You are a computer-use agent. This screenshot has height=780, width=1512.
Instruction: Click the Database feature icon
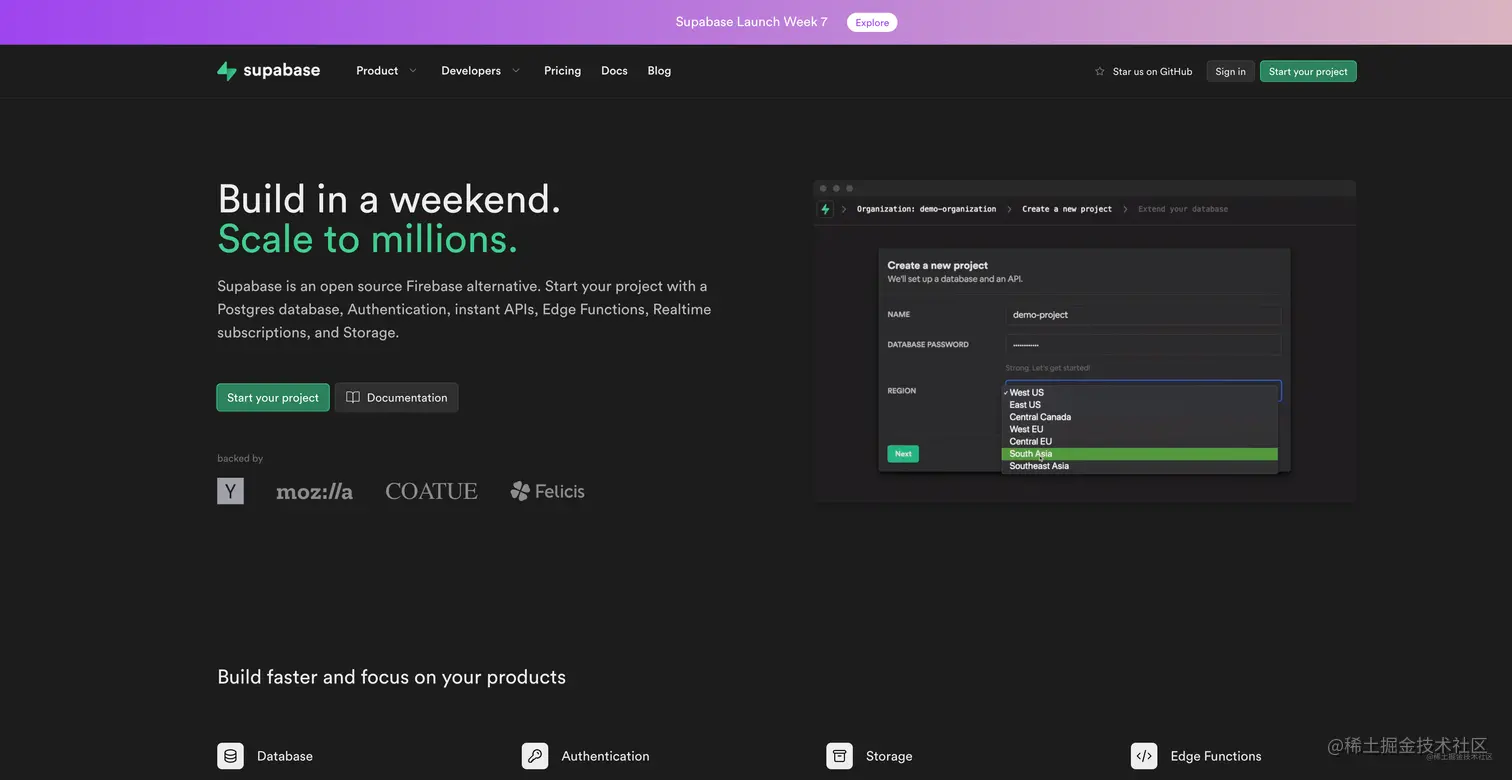[230, 756]
